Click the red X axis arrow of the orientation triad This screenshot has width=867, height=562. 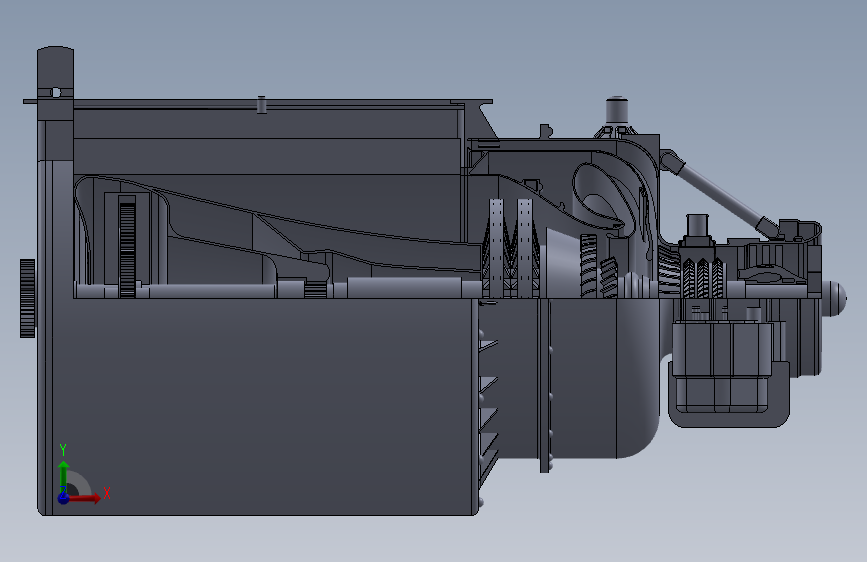point(84,498)
